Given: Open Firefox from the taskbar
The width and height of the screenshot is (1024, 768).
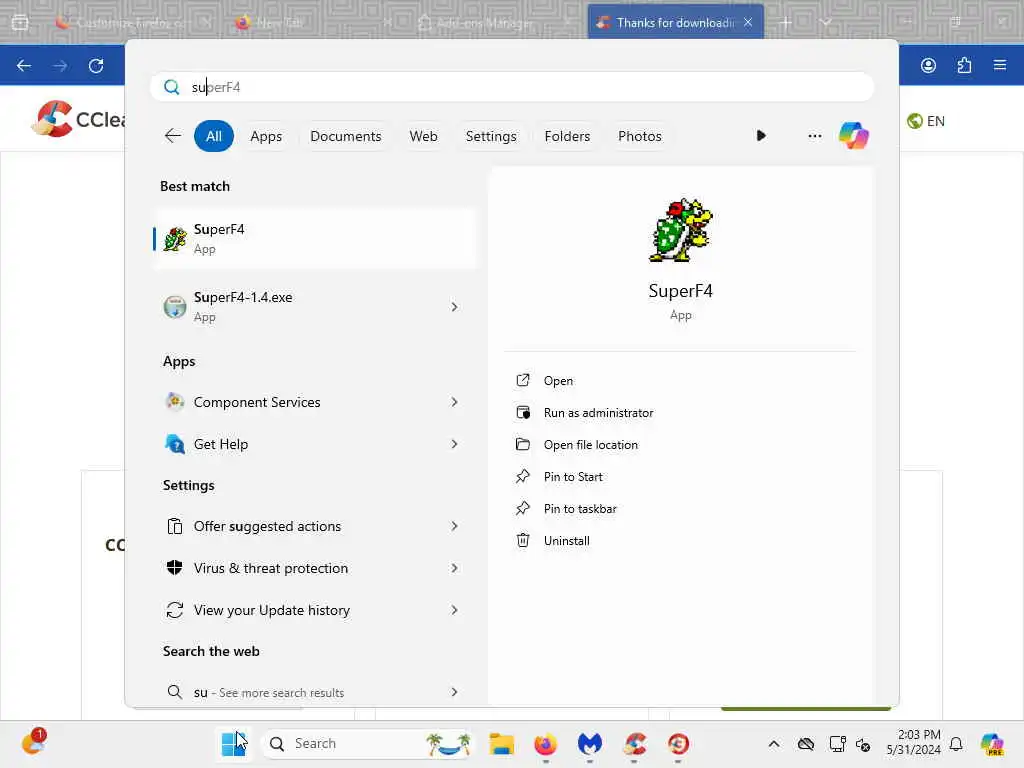Looking at the screenshot, I should coord(545,743).
